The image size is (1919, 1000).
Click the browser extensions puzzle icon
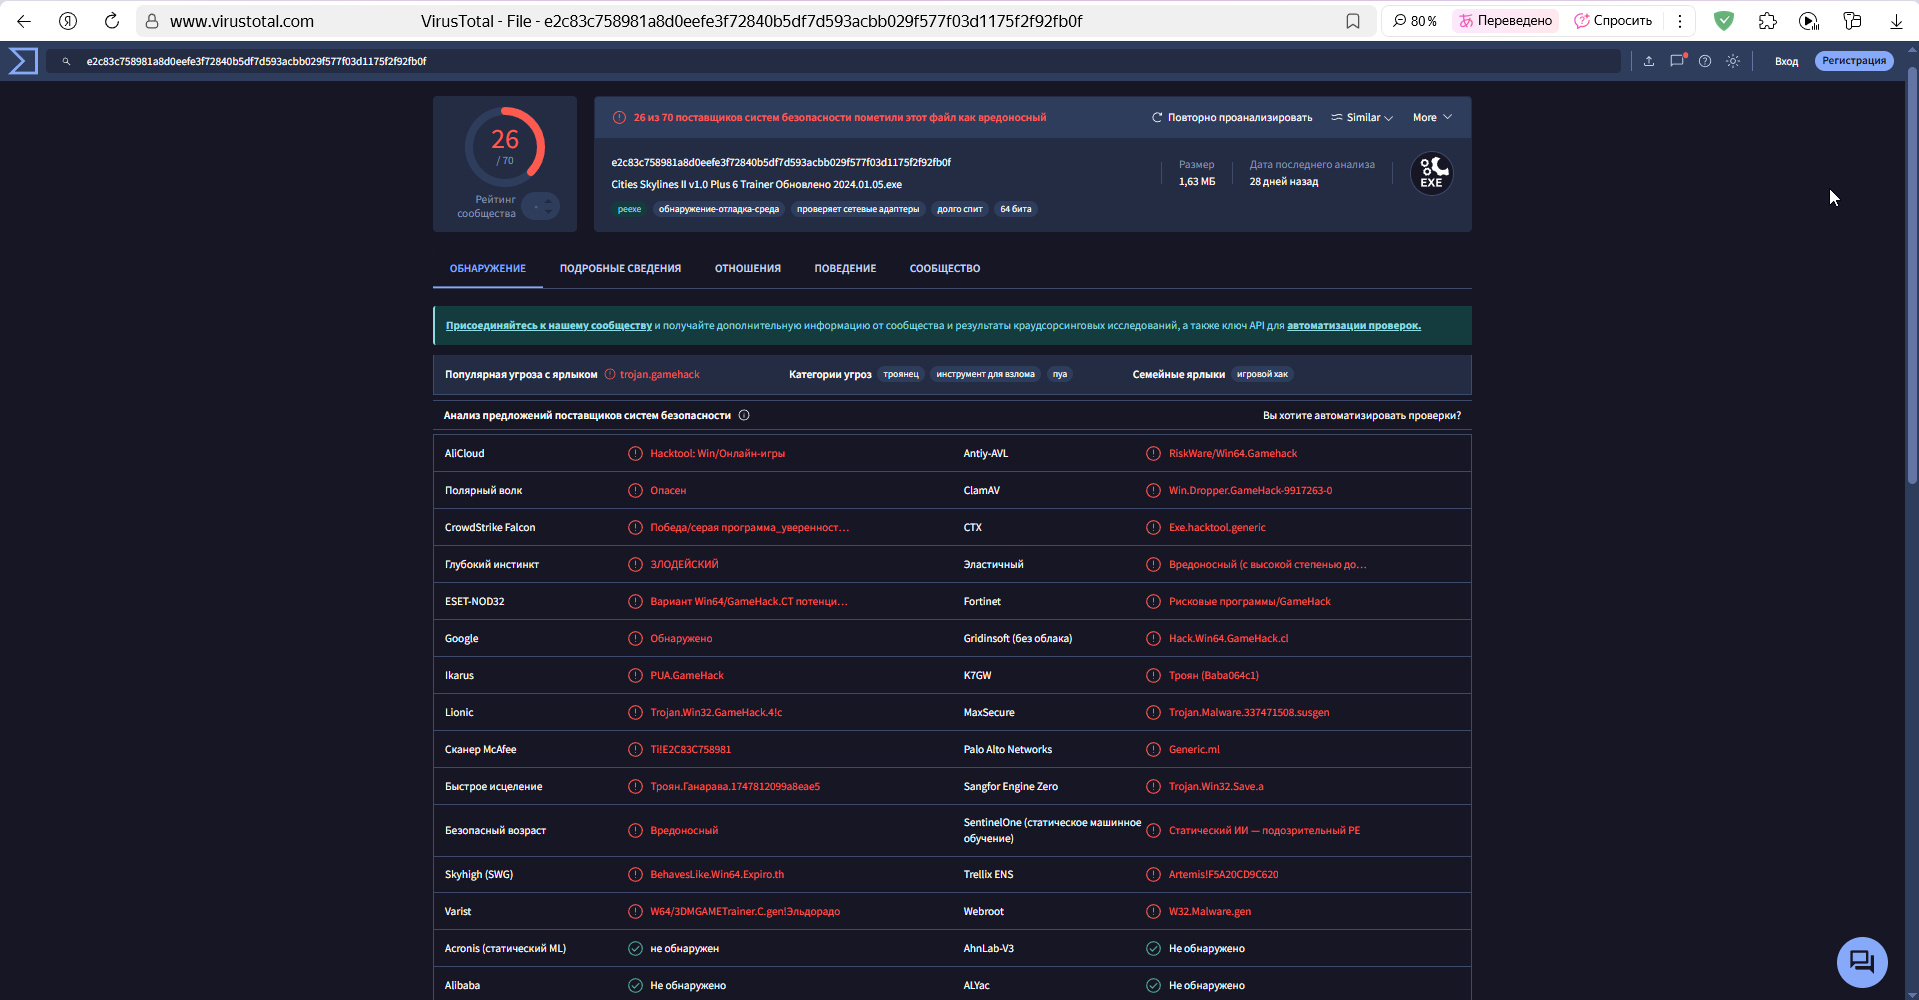pyautogui.click(x=1767, y=21)
